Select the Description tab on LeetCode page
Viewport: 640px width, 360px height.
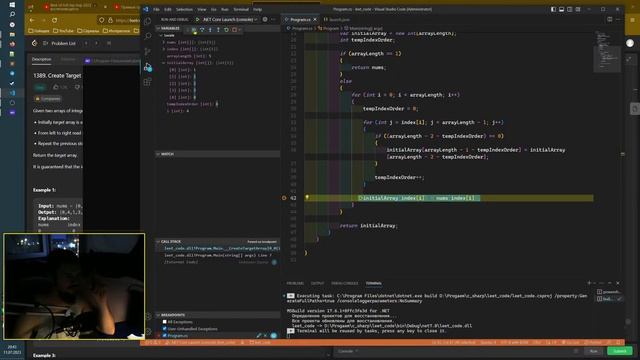click(x=42, y=59)
